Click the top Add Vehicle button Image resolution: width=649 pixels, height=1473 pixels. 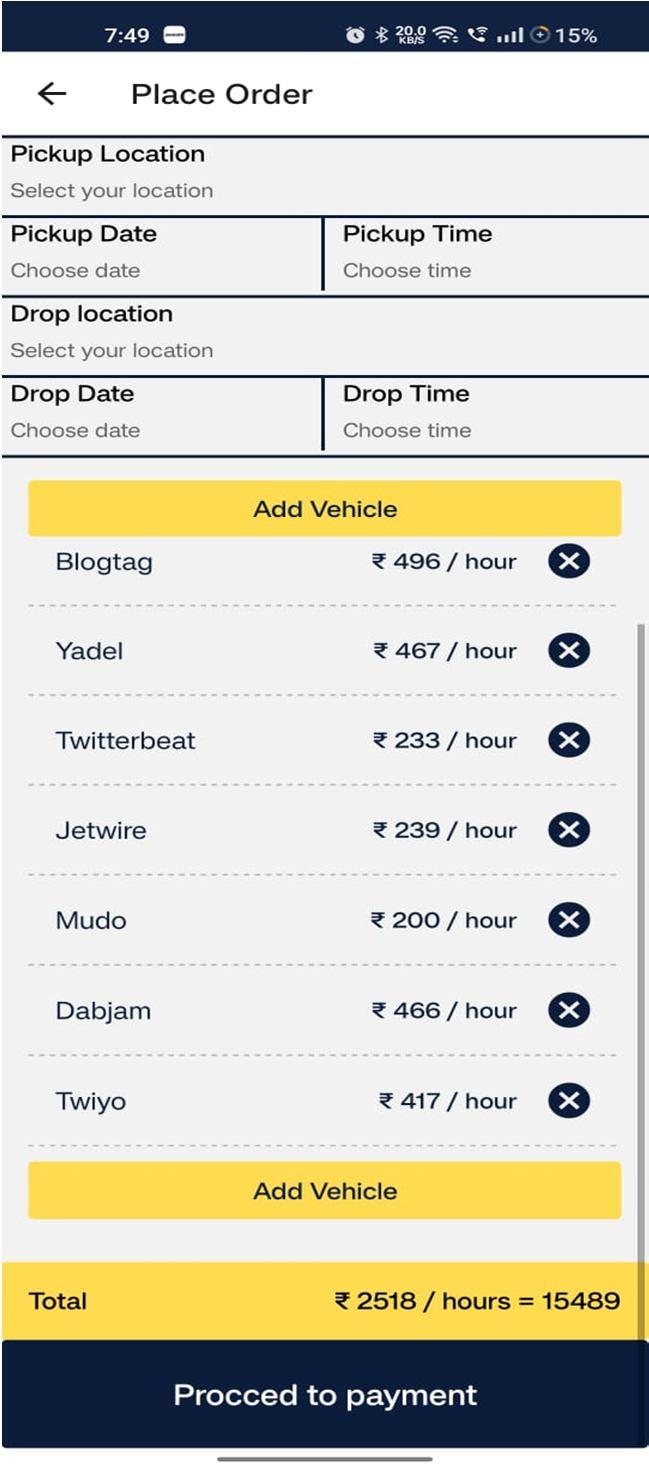pyautogui.click(x=325, y=508)
